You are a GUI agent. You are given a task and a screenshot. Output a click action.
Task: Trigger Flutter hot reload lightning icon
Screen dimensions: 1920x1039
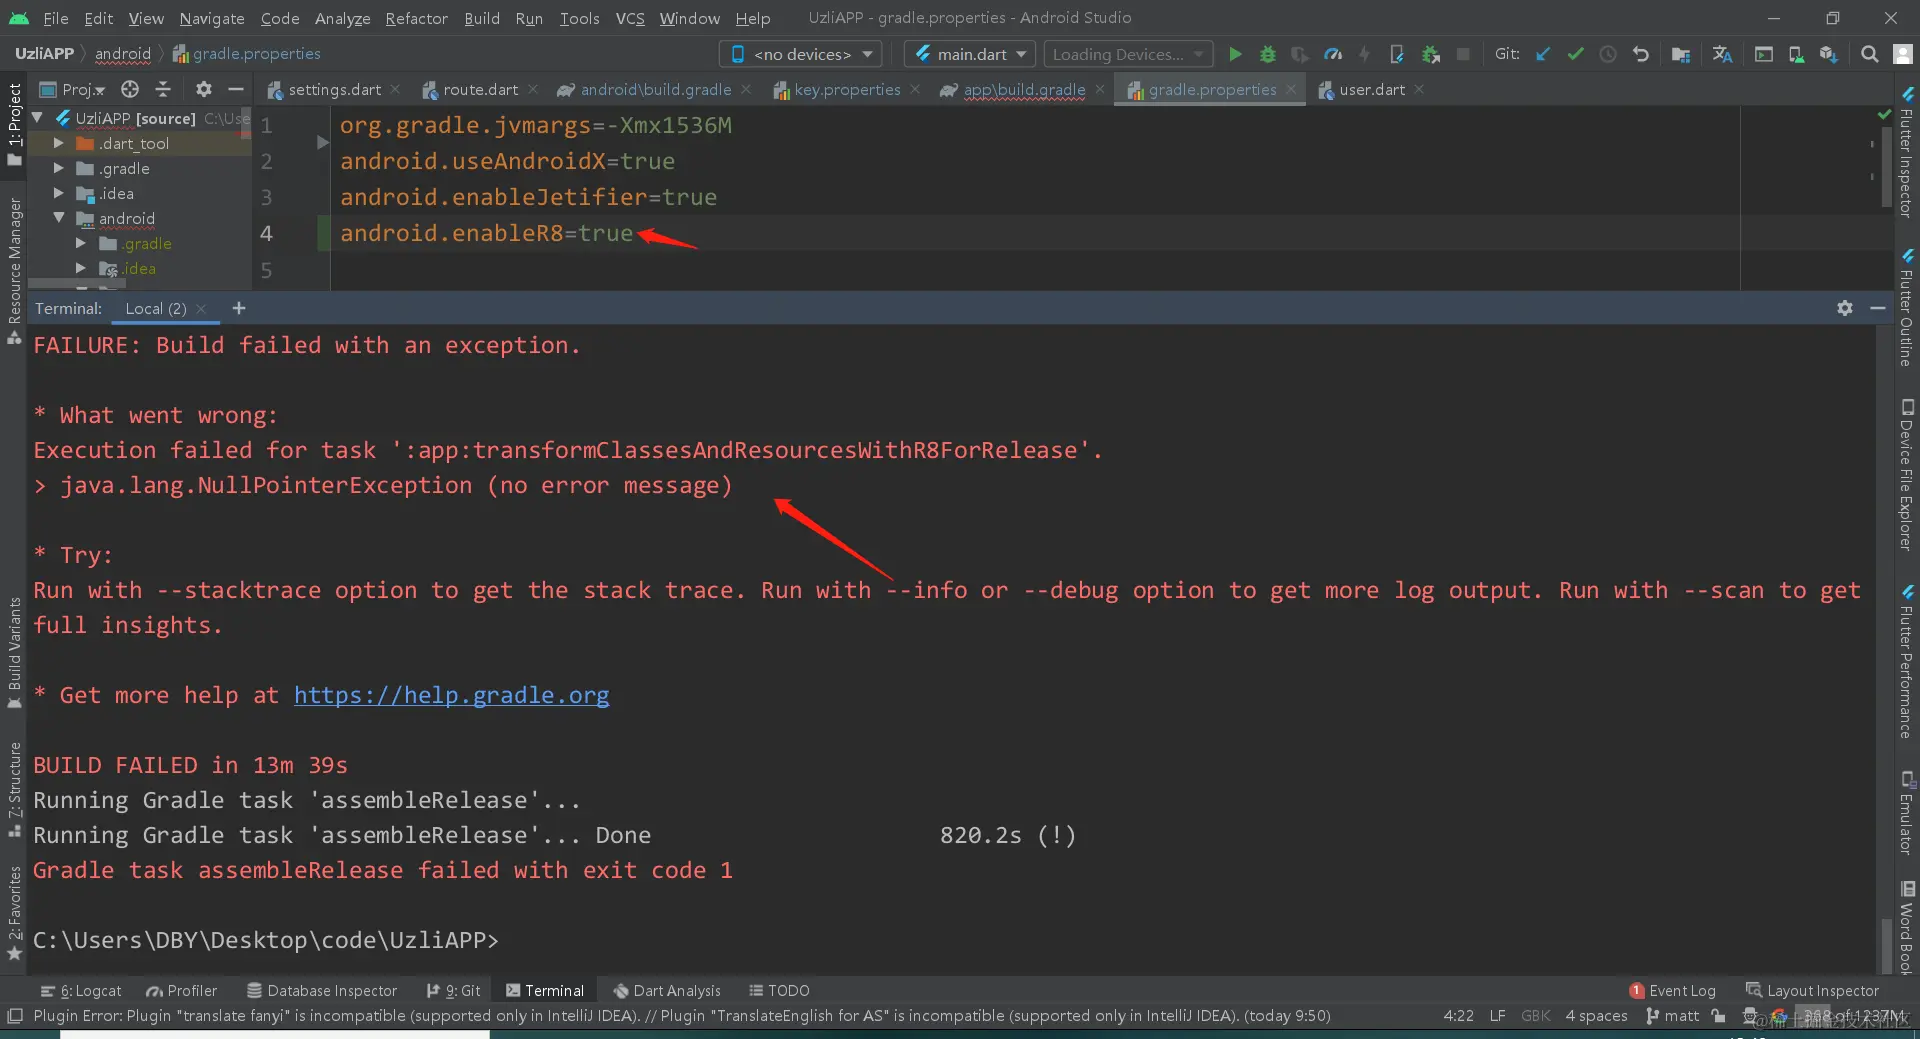coord(1365,54)
